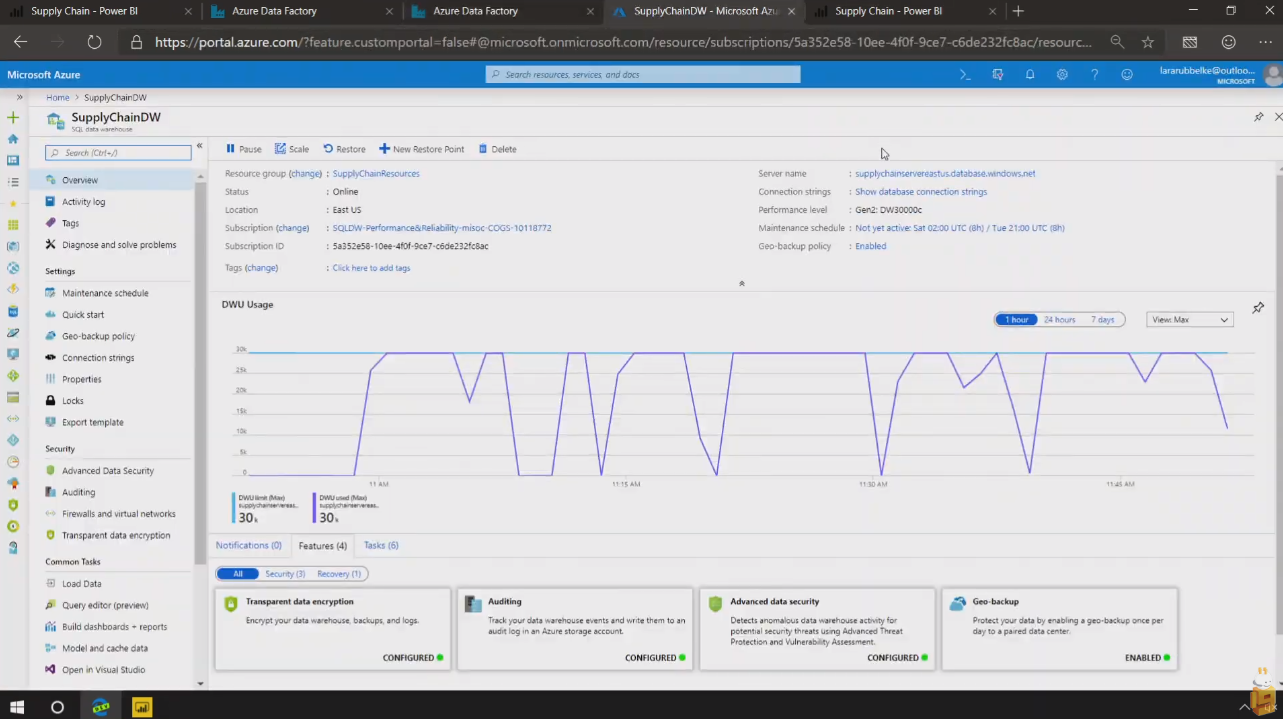Select the 7 days time range
This screenshot has width=1283, height=719.
(x=1102, y=320)
